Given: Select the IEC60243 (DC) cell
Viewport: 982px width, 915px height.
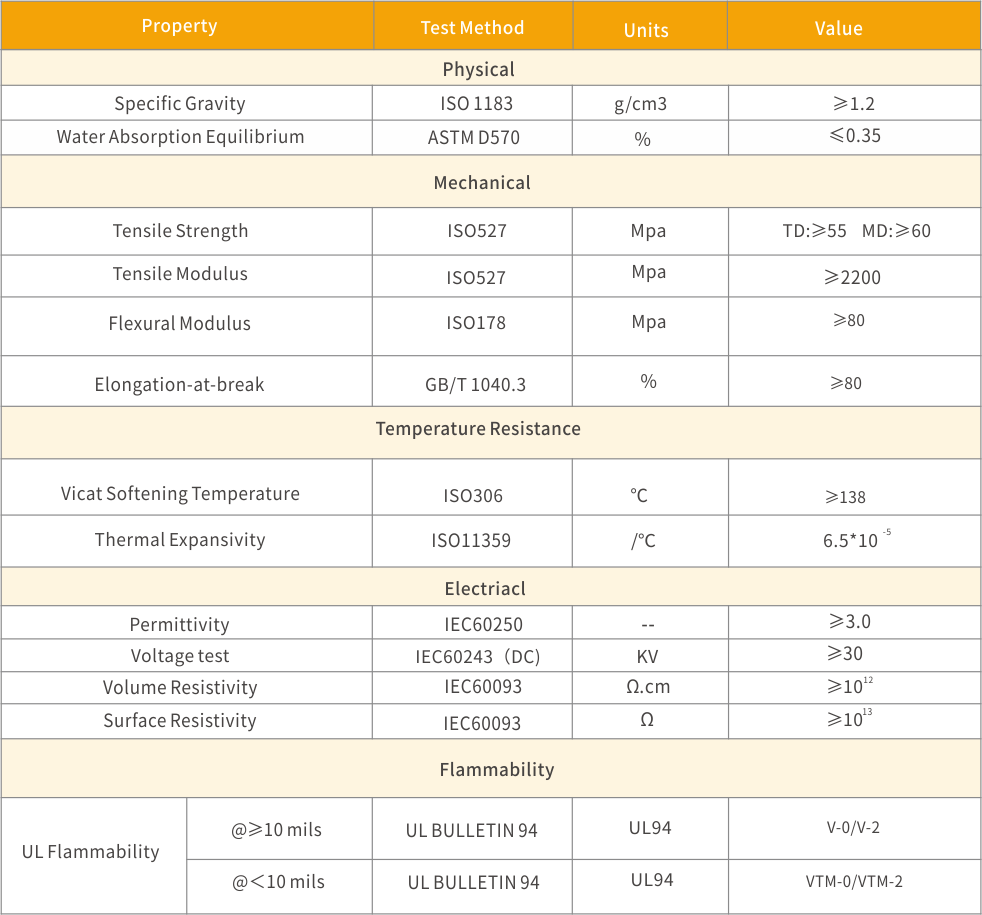Looking at the screenshot, I should pos(478,657).
